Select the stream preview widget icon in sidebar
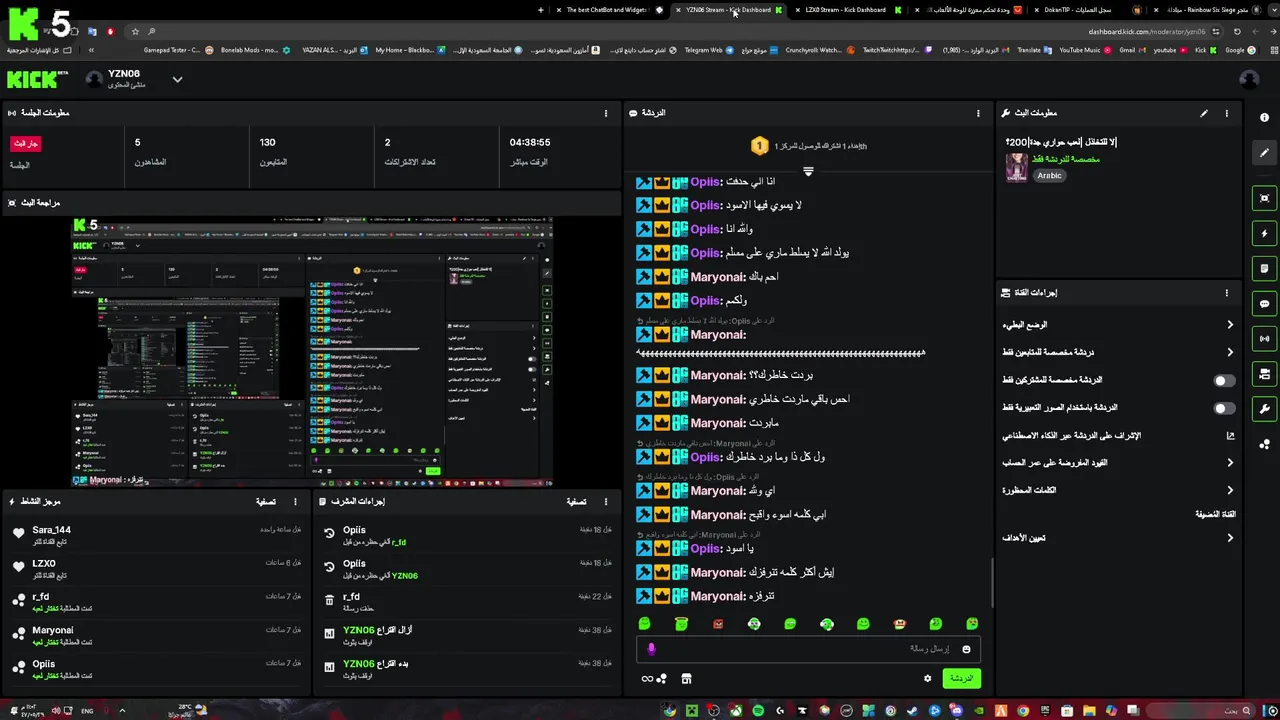 tap(1265, 198)
